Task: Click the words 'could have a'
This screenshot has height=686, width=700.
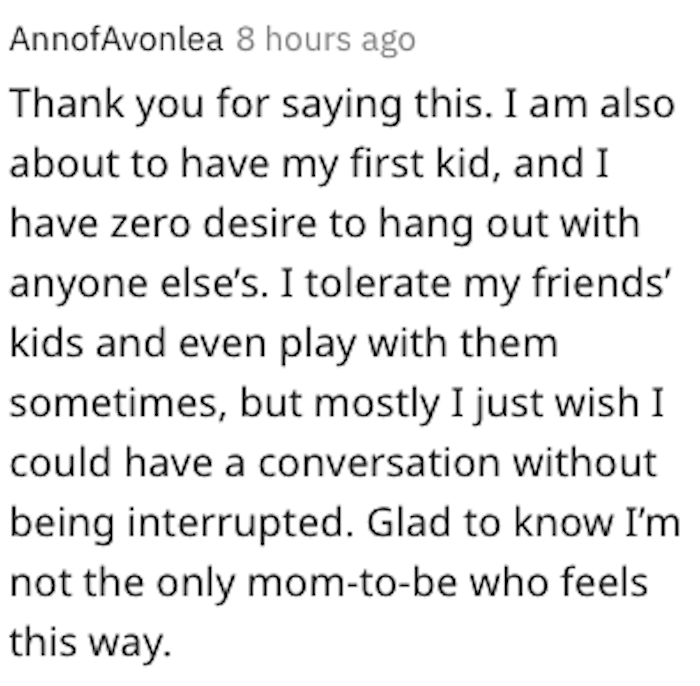Action: [127, 462]
